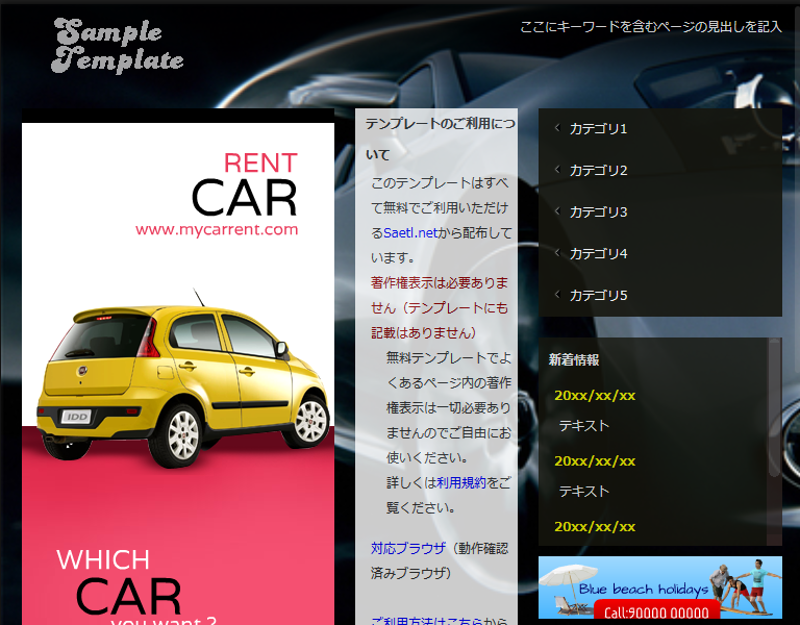
Task: Open the Blue beach holidays banner
Action: click(660, 588)
